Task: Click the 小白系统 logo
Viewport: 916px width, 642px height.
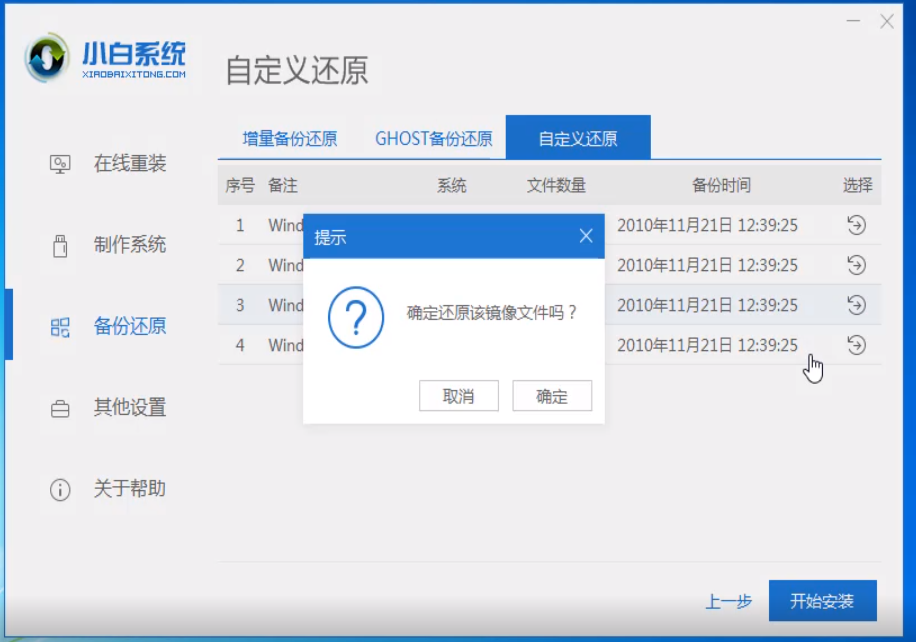Action: (x=106, y=61)
